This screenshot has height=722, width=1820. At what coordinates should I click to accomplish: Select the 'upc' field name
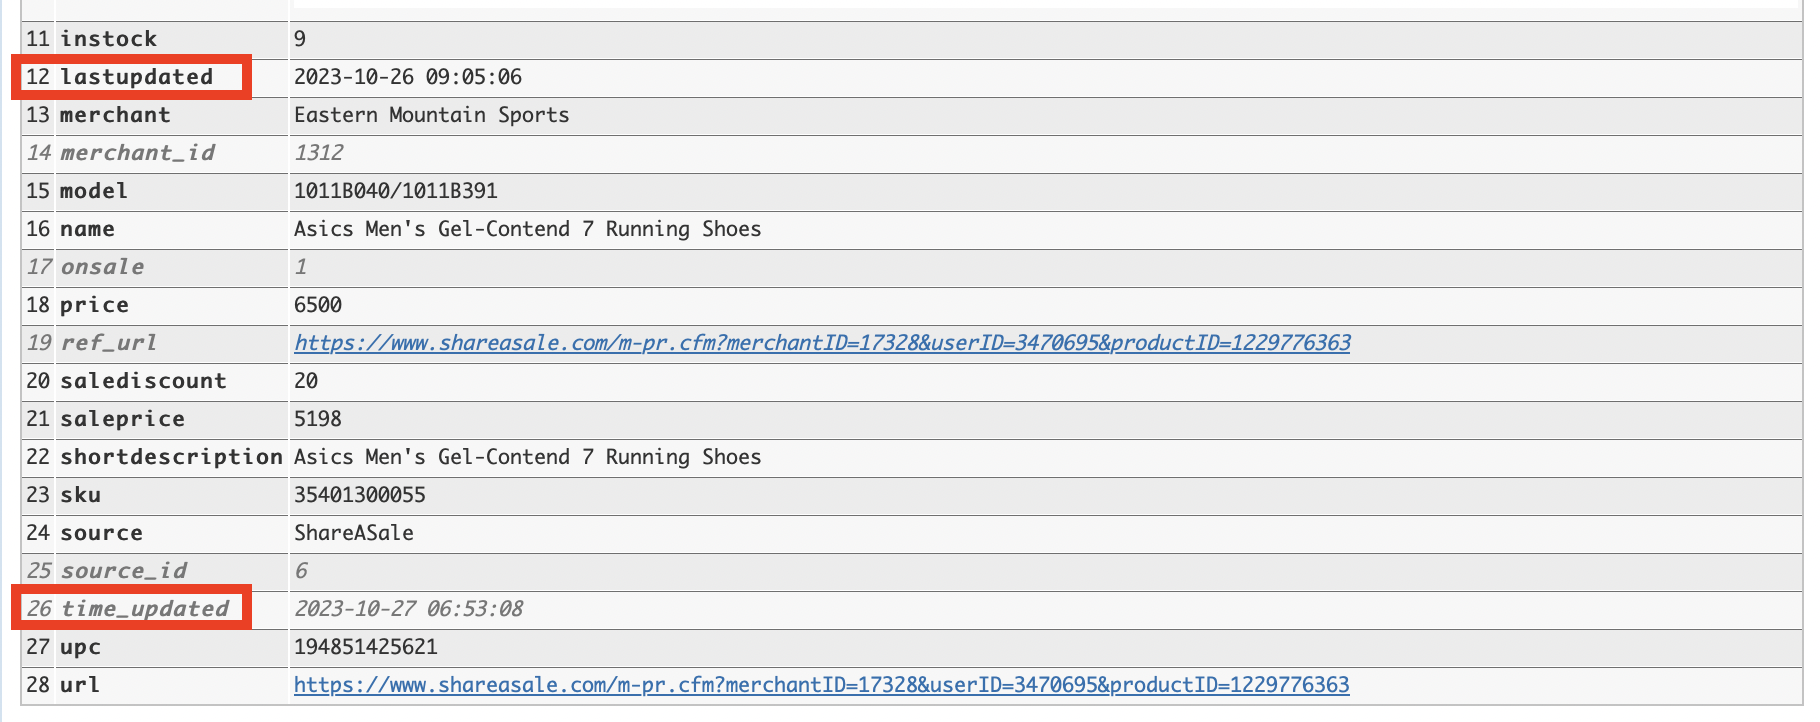coord(80,647)
